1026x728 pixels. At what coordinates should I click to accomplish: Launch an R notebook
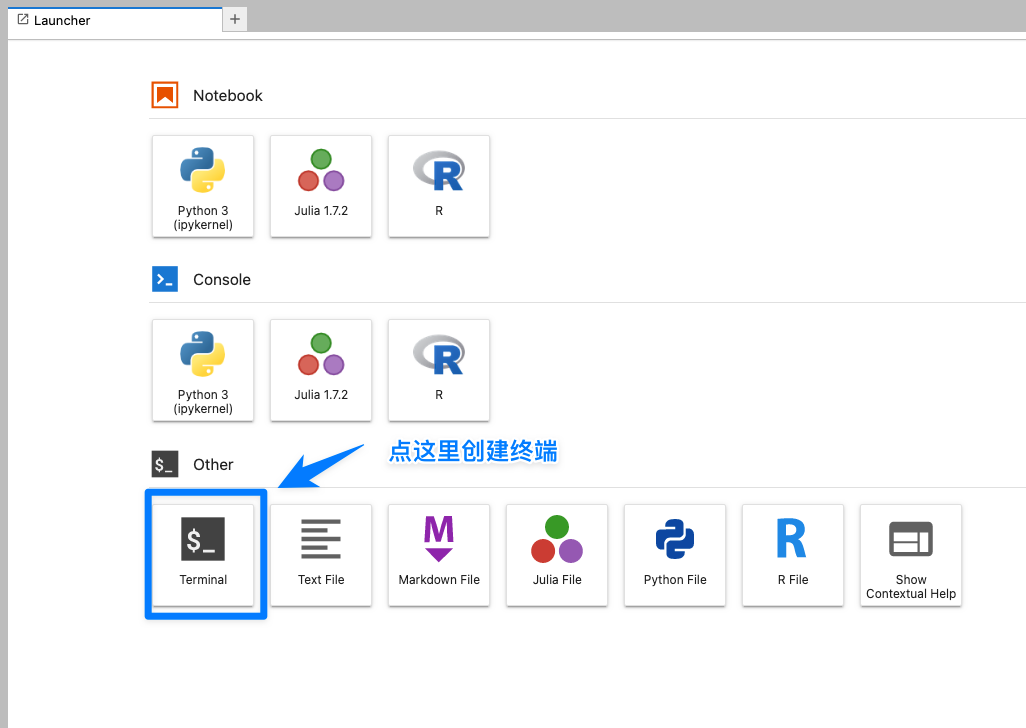point(438,186)
